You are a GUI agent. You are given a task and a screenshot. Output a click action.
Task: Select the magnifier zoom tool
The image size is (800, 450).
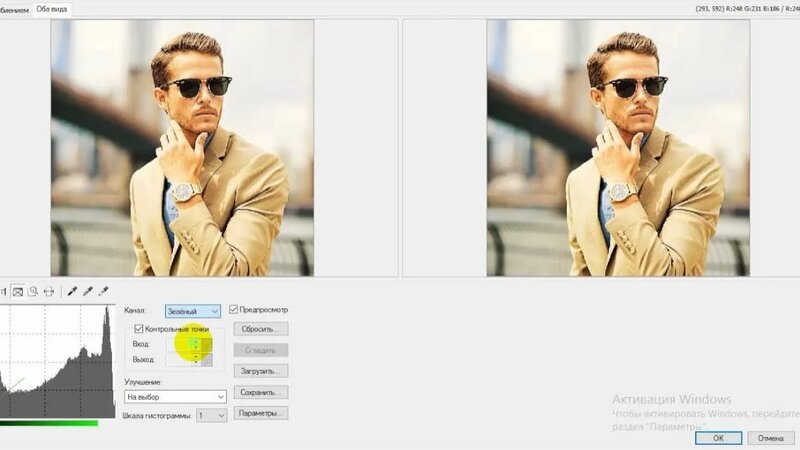click(33, 291)
